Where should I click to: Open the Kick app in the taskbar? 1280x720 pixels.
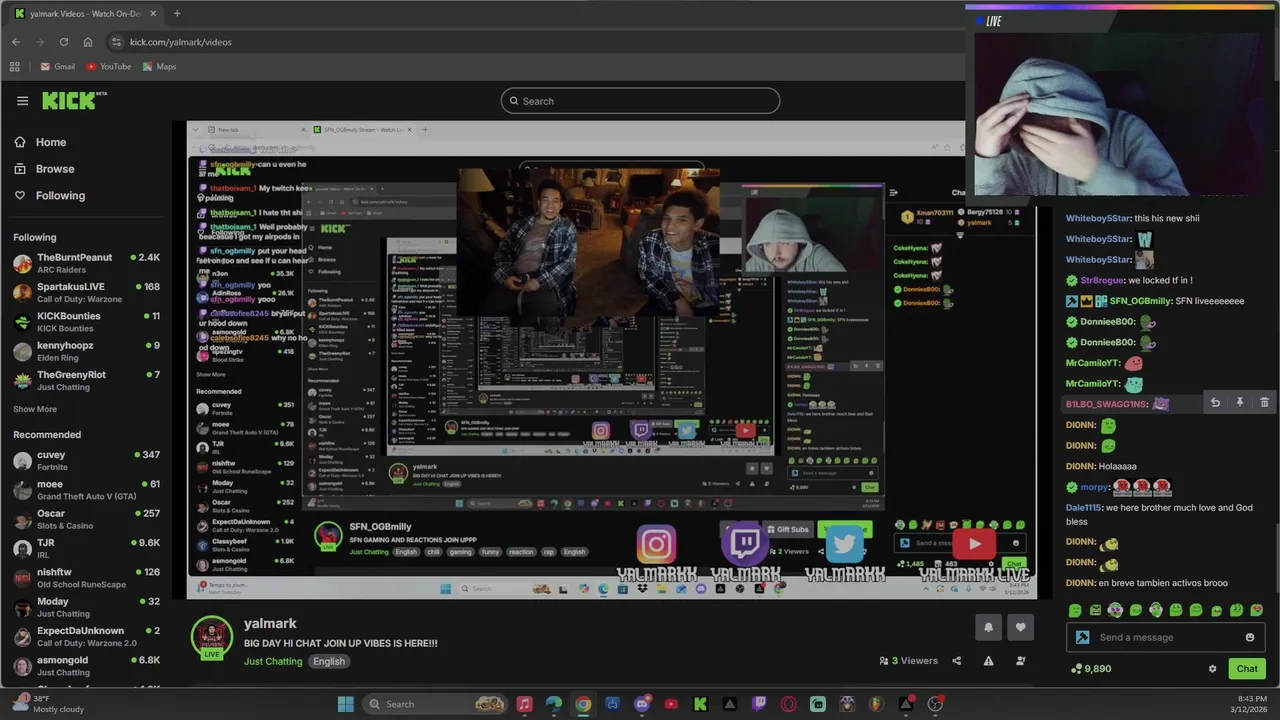pyautogui.click(x=700, y=704)
